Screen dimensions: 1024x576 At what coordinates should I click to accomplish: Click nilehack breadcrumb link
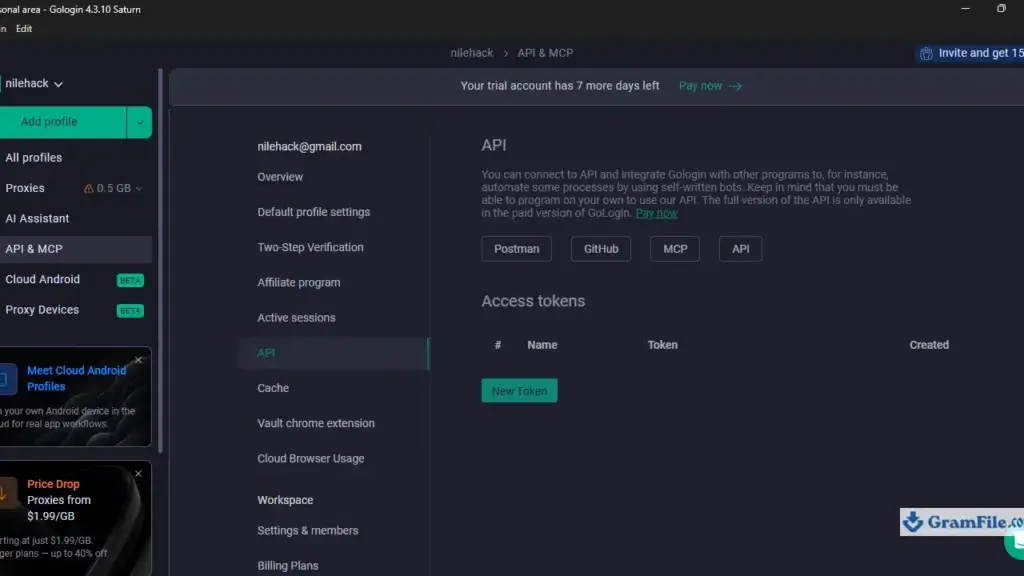pos(472,54)
